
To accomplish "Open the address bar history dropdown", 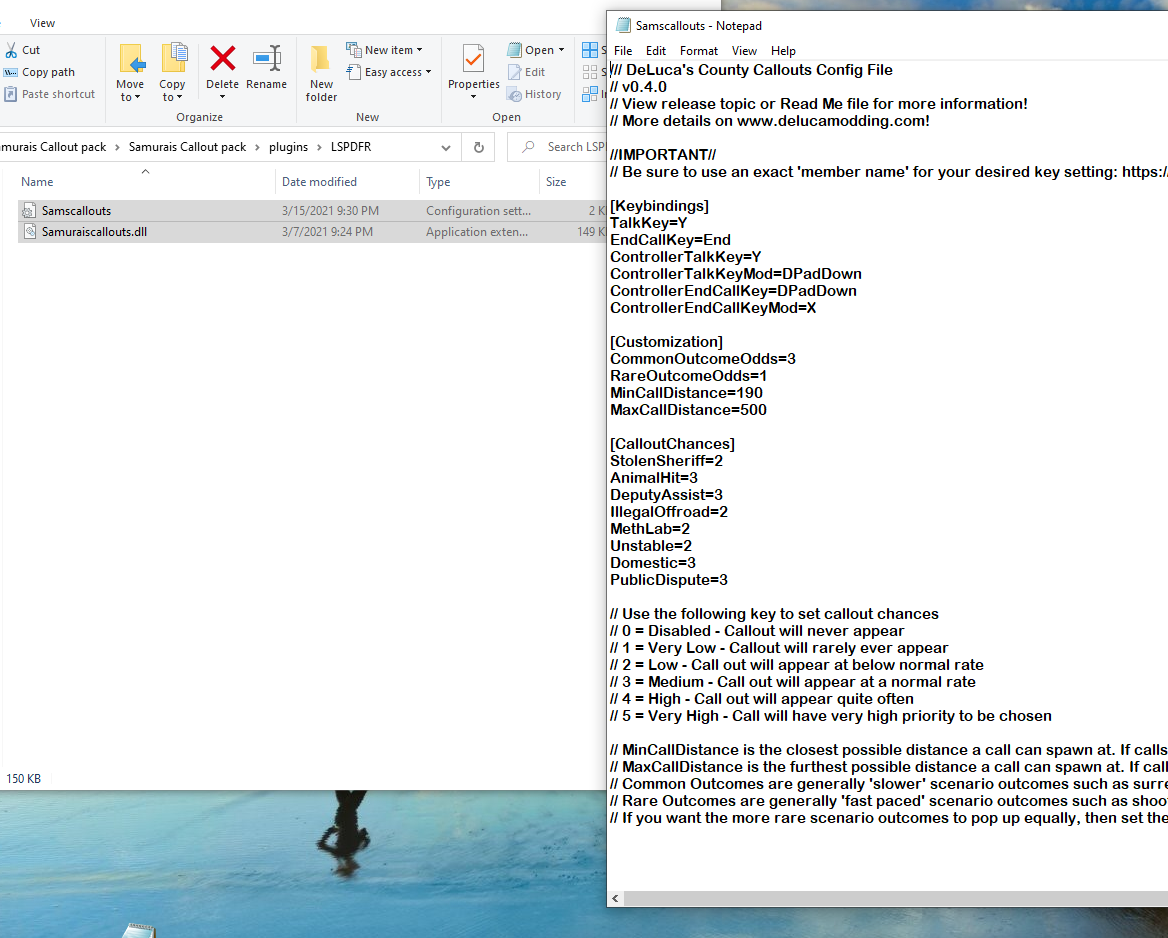I will click(445, 148).
